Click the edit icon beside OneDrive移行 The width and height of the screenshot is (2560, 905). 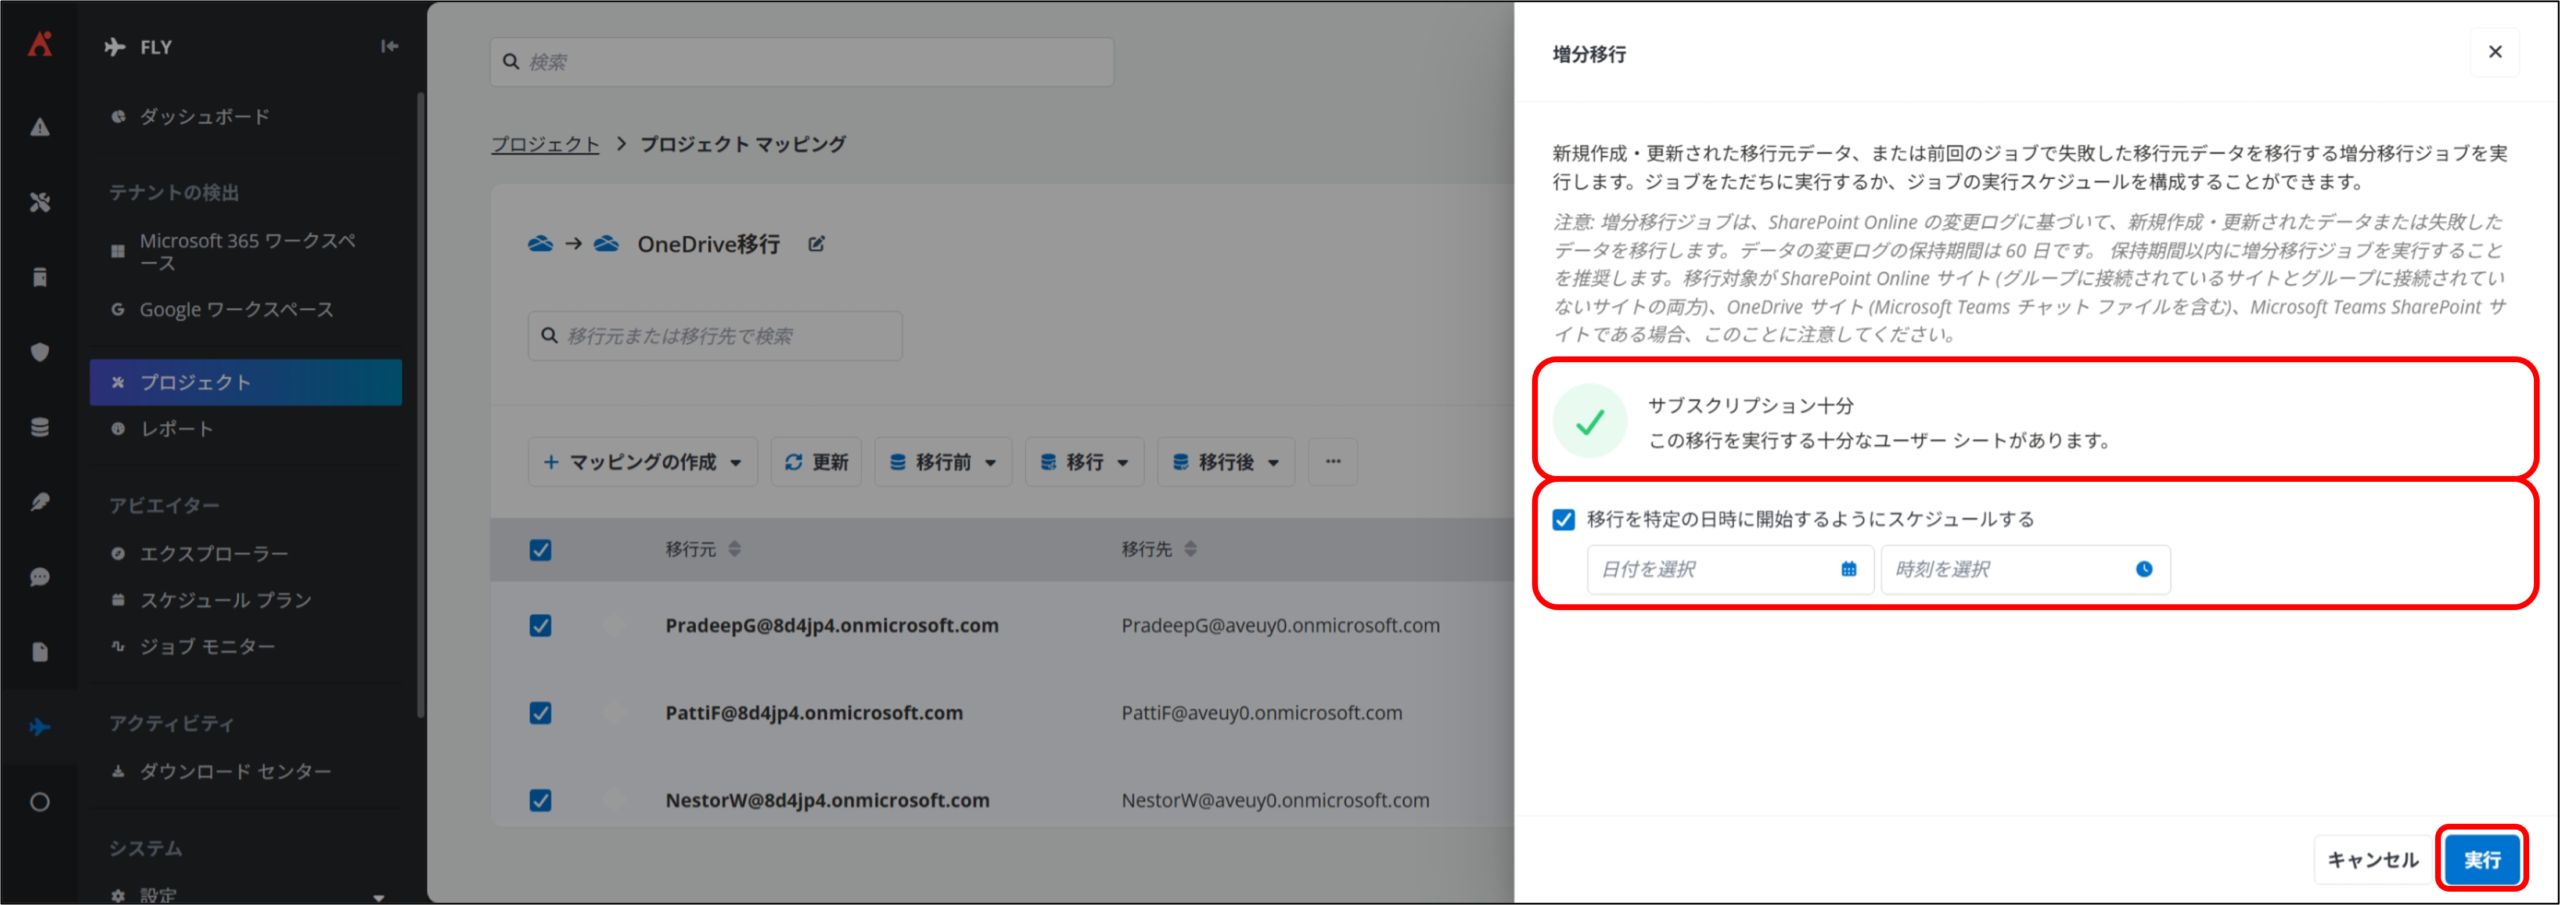point(816,244)
